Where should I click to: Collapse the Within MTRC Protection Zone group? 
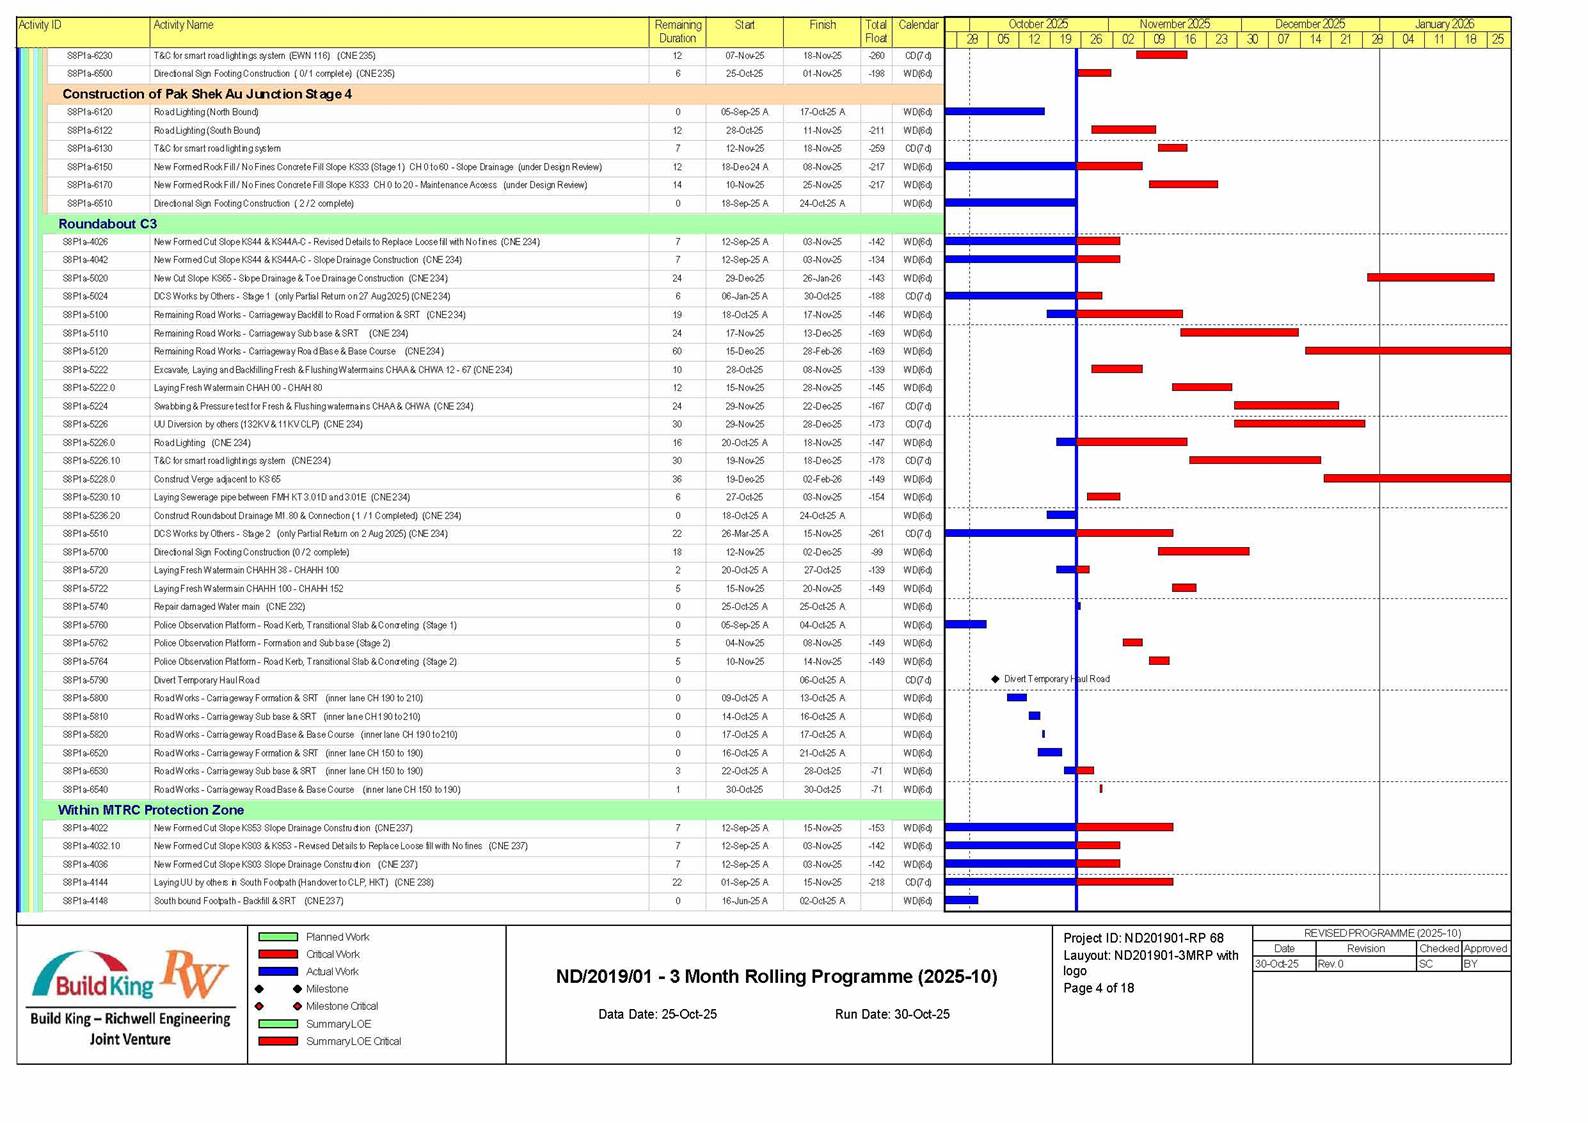pyautogui.click(x=150, y=810)
